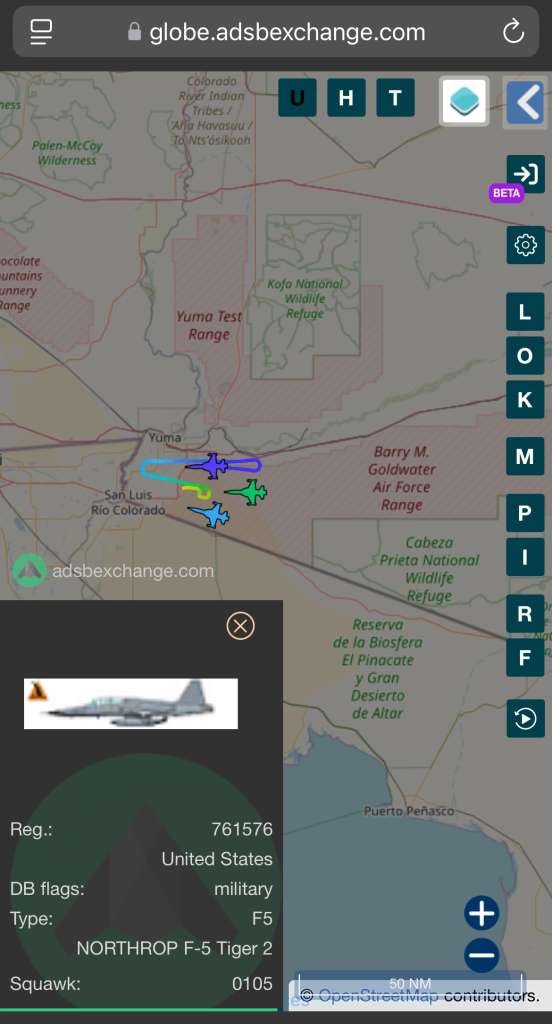Toggle the U filter button

point(297,98)
